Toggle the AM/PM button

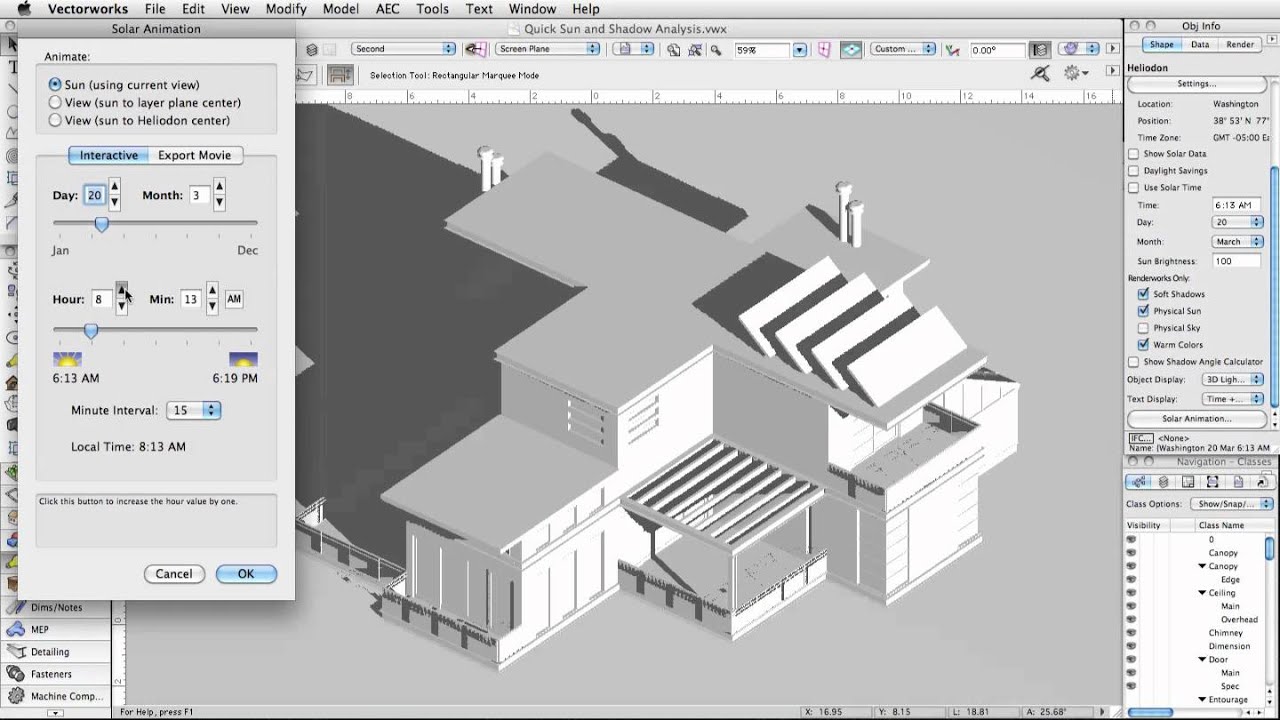click(x=234, y=299)
